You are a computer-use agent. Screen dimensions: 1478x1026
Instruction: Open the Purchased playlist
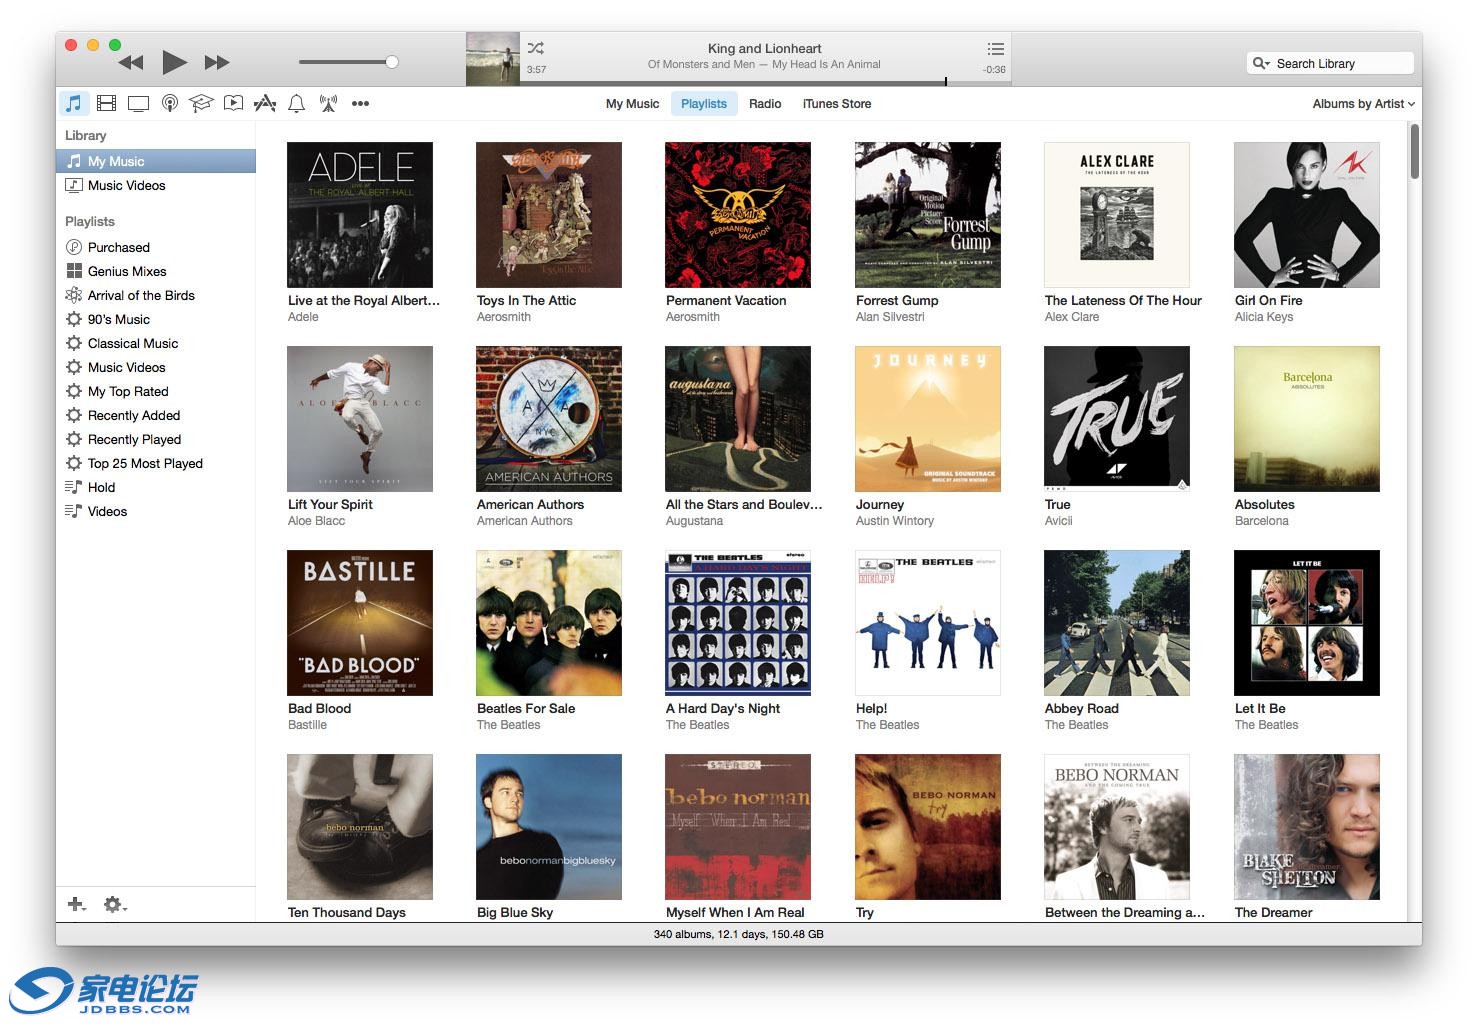click(x=156, y=247)
